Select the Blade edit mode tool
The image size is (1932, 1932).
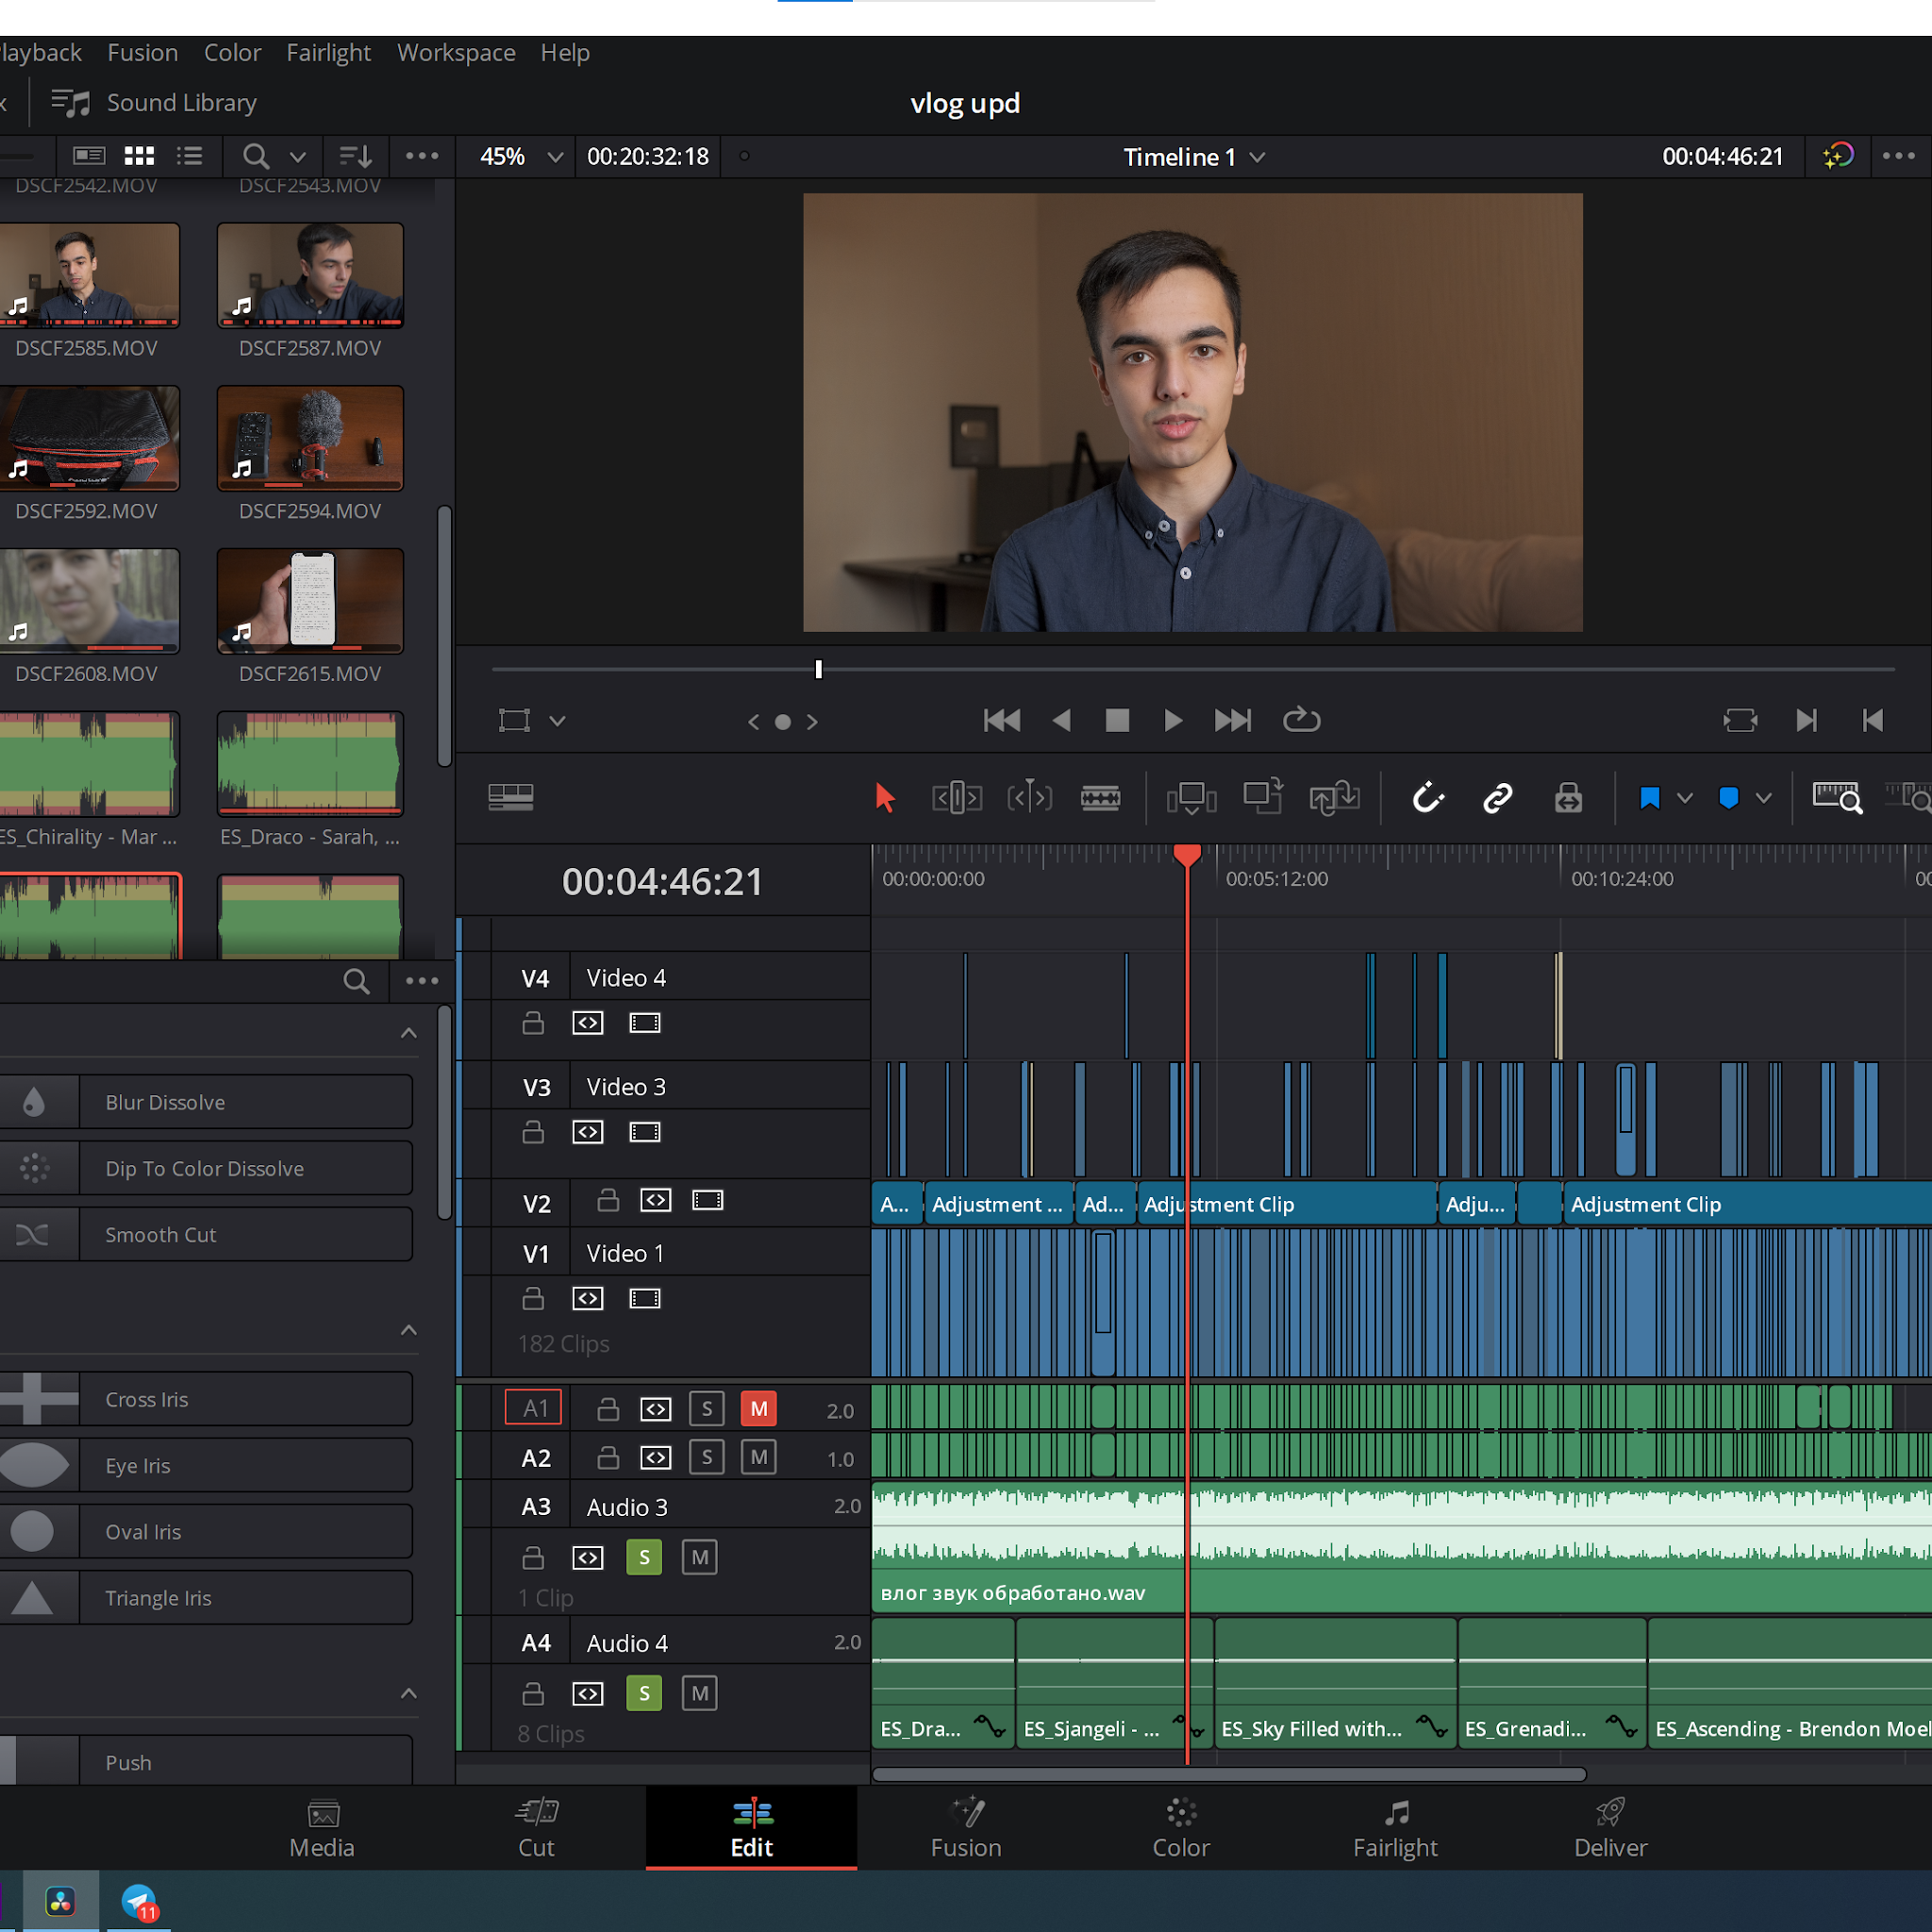point(1100,798)
